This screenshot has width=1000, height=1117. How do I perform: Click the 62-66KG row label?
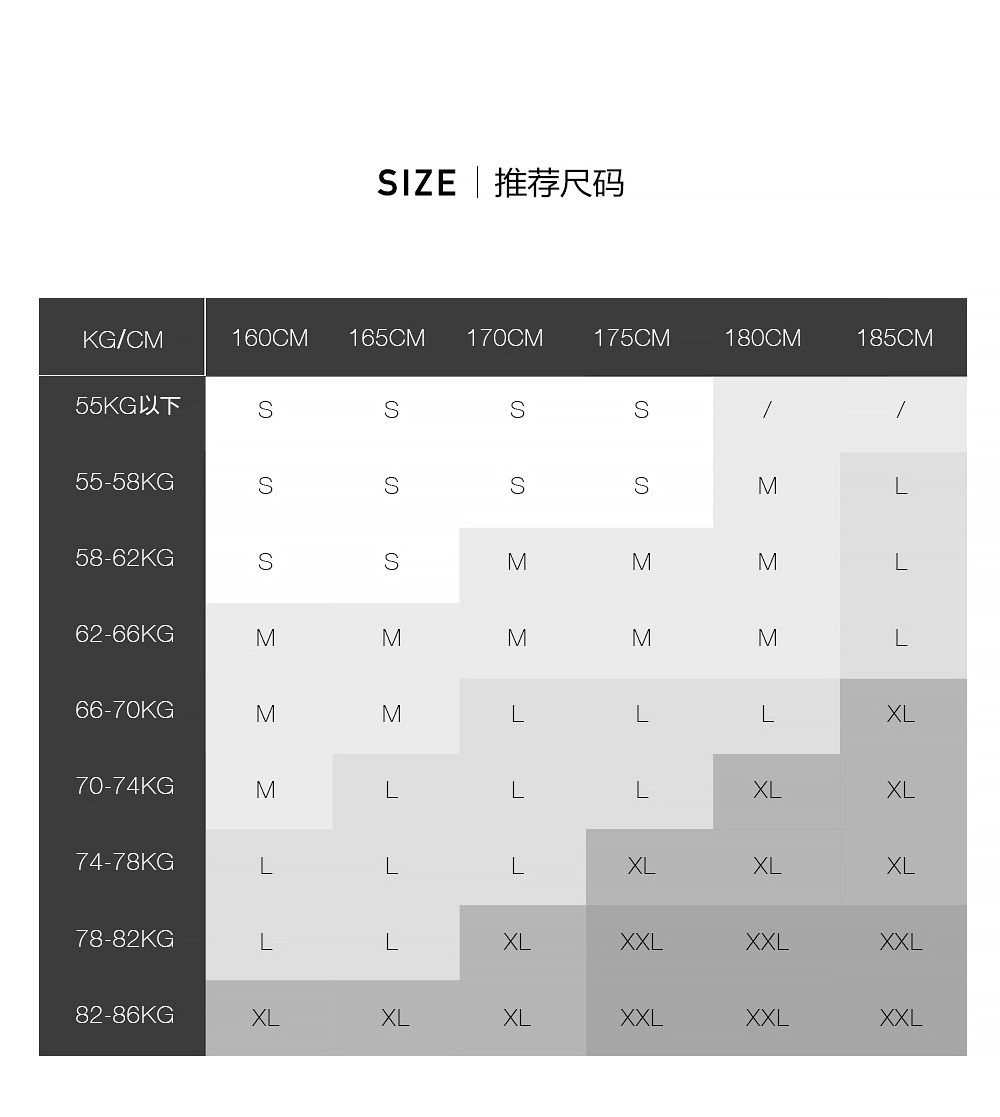click(124, 634)
